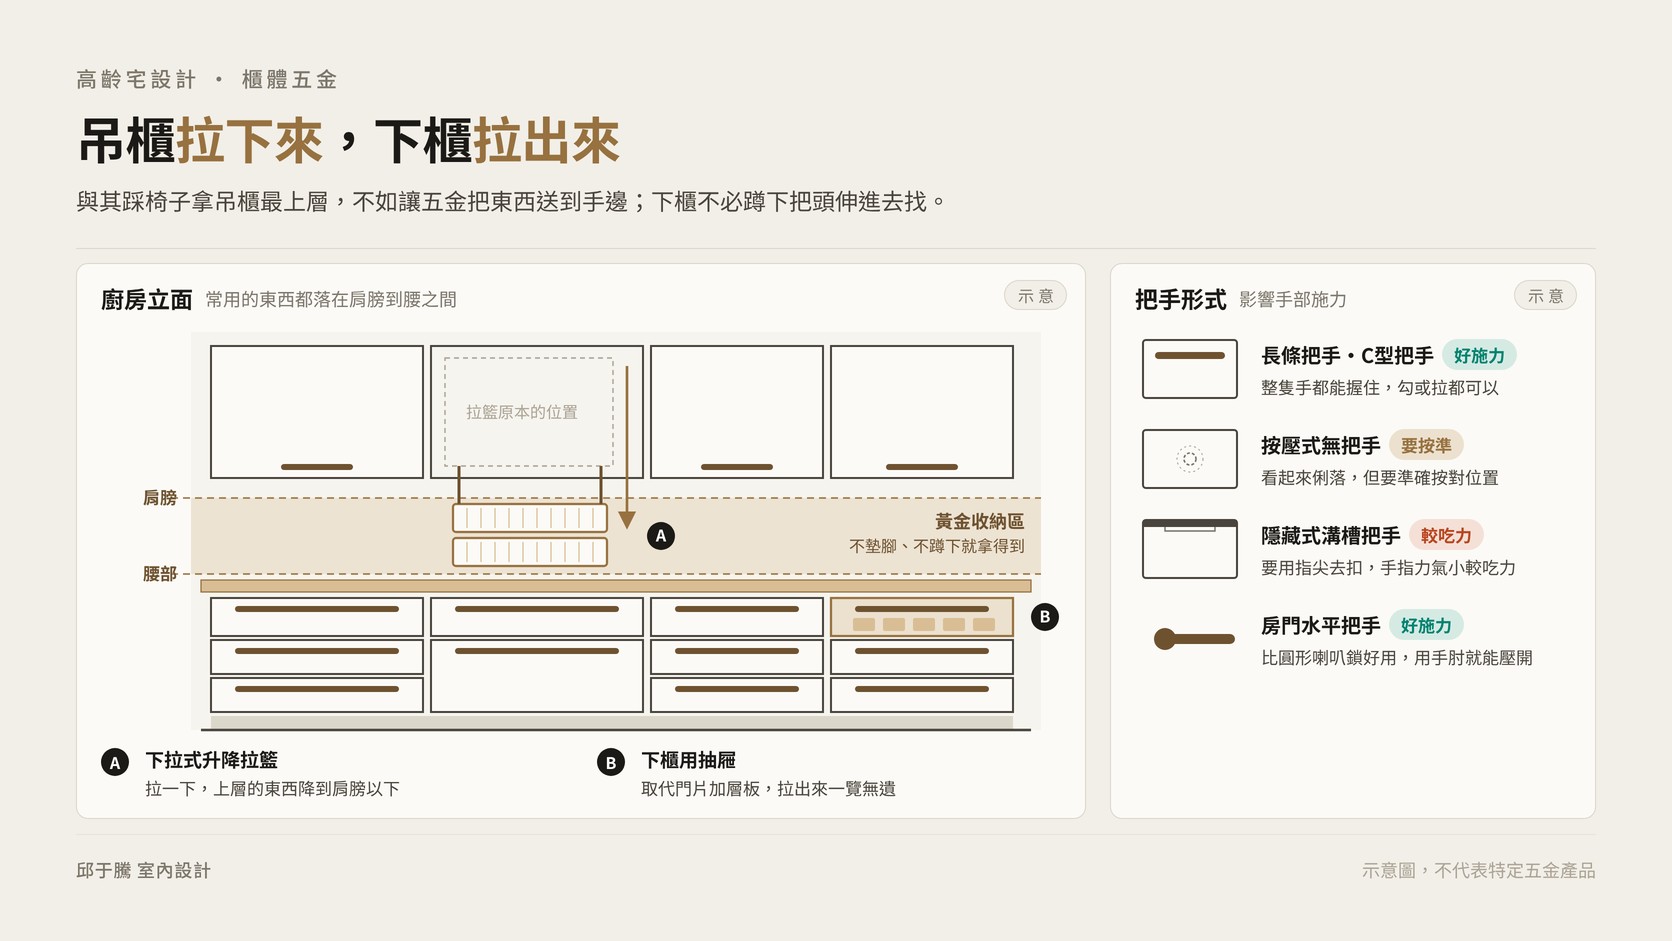This screenshot has height=941, width=1672.
Task: Click the downward arrow next to the basket
Action: 627,447
